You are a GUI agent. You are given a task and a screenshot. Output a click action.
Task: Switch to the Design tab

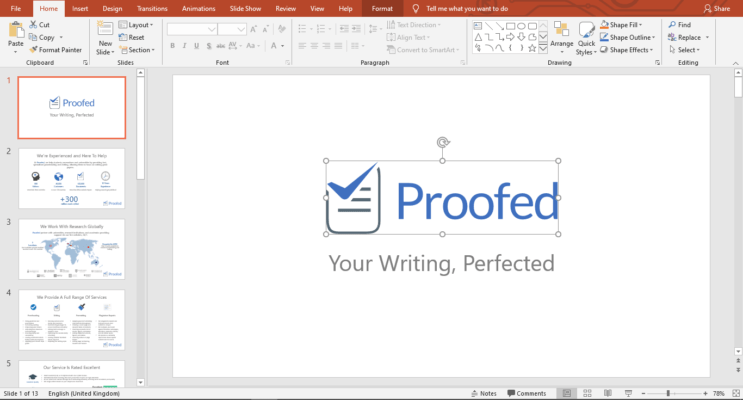[112, 9]
